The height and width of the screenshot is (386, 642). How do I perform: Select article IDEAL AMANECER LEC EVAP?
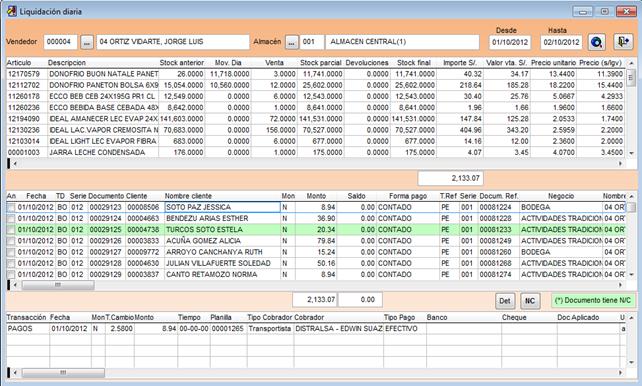[315, 119]
